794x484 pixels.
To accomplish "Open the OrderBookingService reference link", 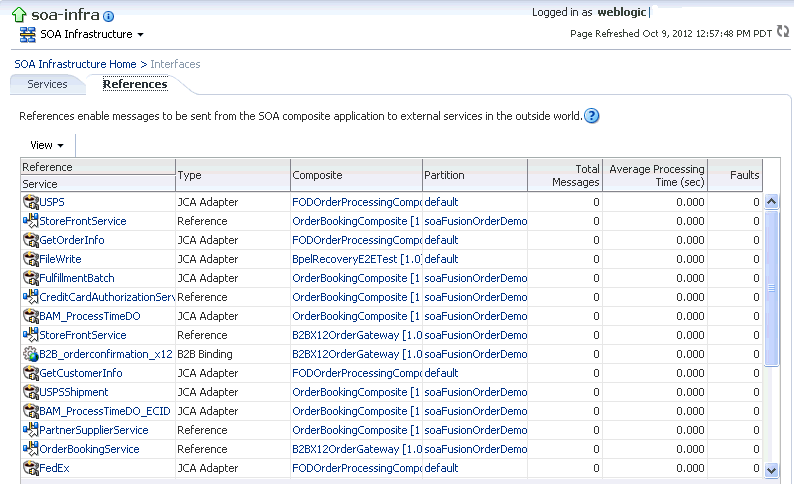I will [89, 449].
